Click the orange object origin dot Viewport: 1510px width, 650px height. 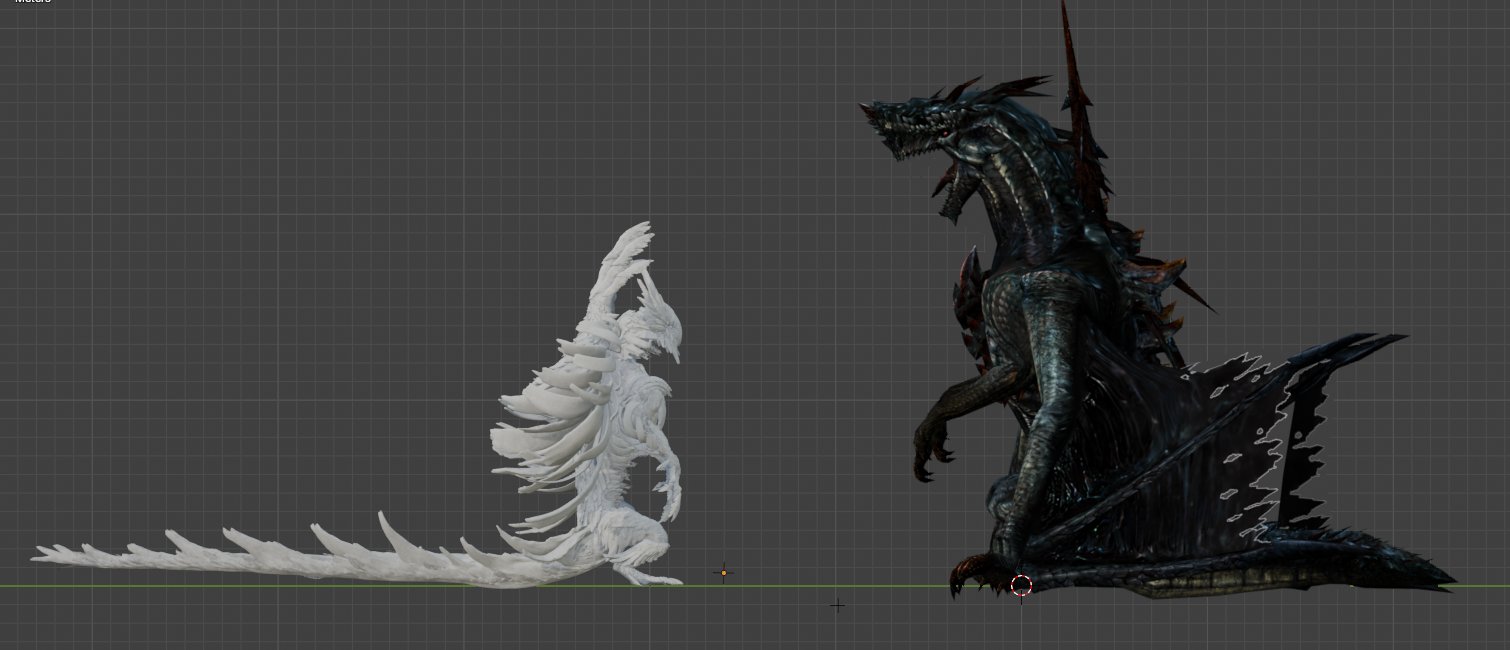(724, 573)
